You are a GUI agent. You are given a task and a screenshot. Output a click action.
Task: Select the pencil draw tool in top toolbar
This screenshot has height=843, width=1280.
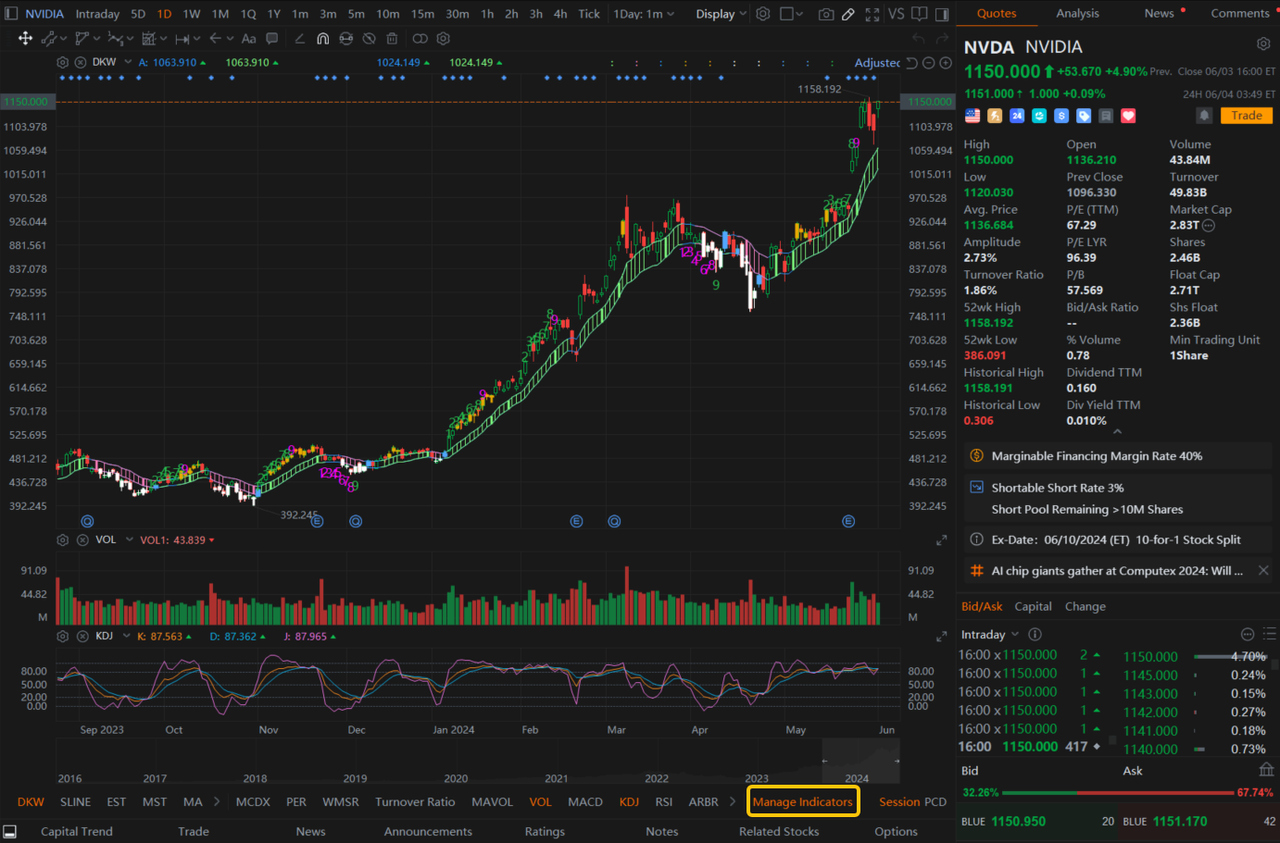(x=848, y=14)
